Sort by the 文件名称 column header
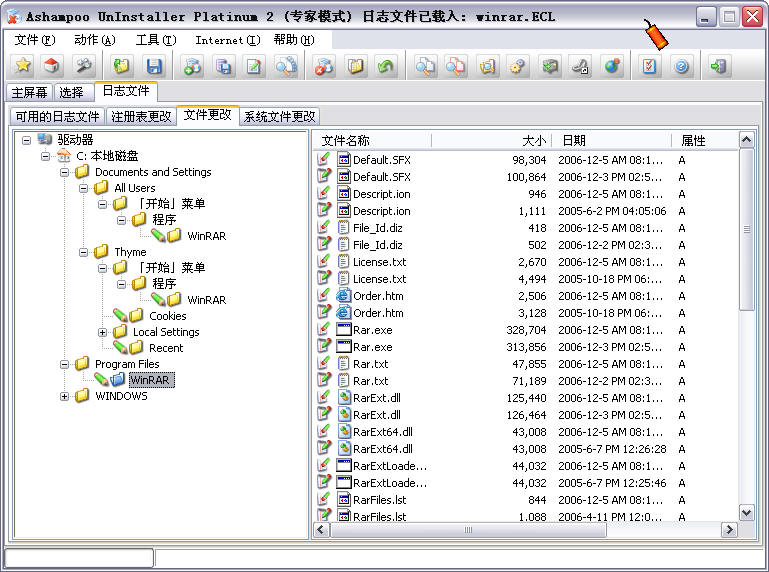This screenshot has height=572, width=769. 373,141
